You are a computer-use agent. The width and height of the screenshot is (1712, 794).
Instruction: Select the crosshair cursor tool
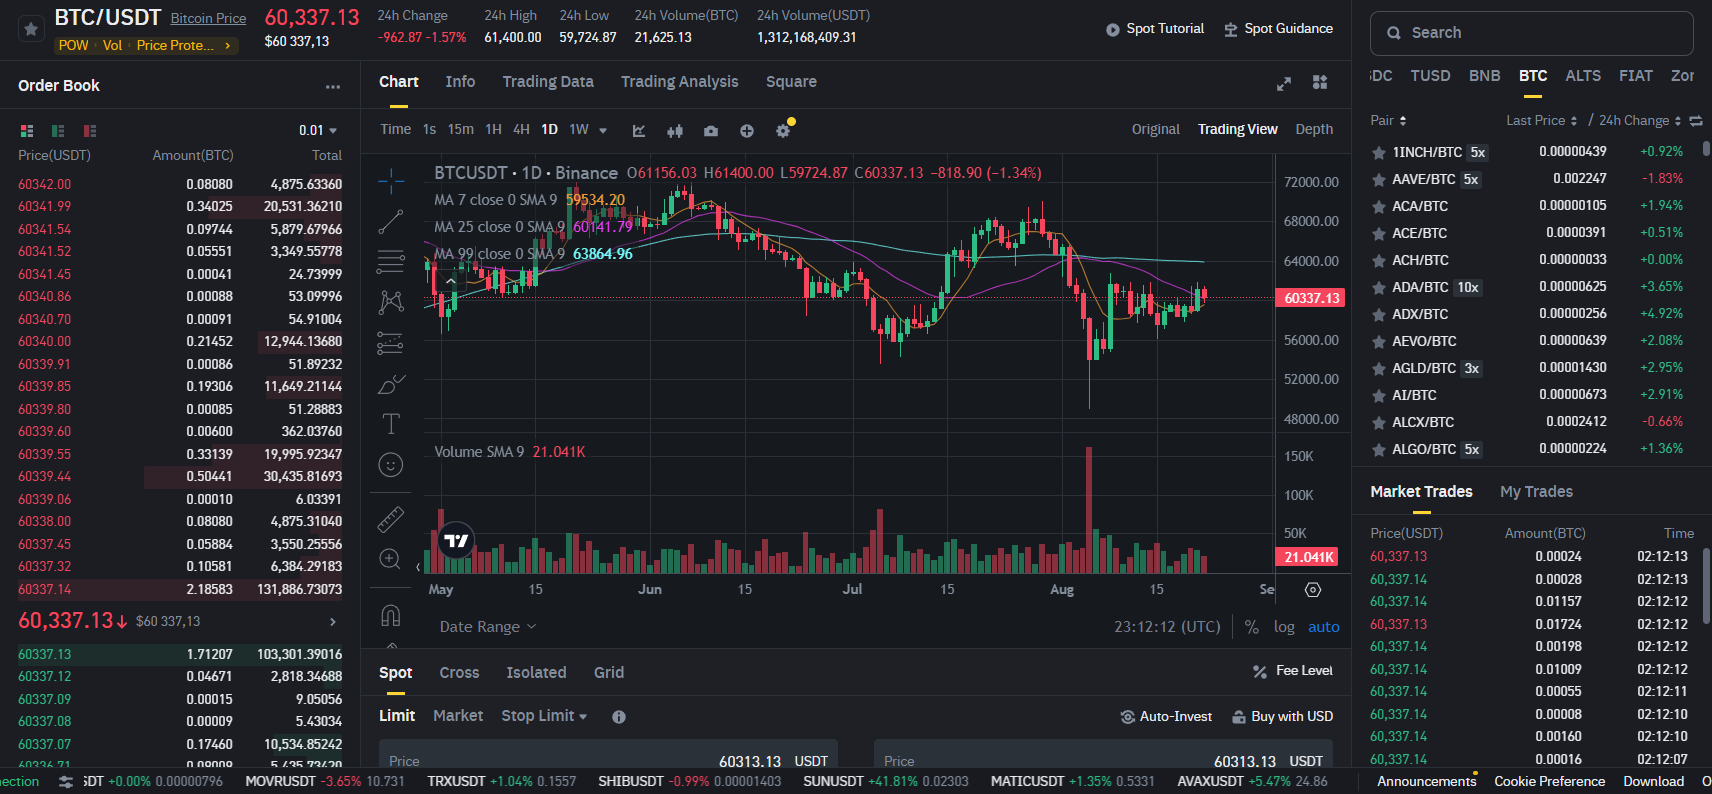(x=391, y=181)
